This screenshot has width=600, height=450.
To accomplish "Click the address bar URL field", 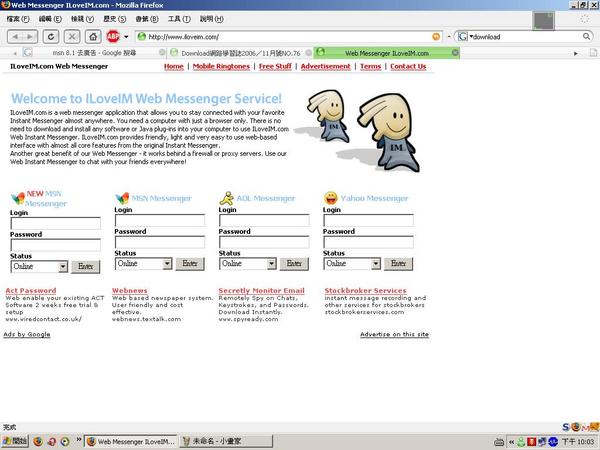I will click(x=289, y=37).
